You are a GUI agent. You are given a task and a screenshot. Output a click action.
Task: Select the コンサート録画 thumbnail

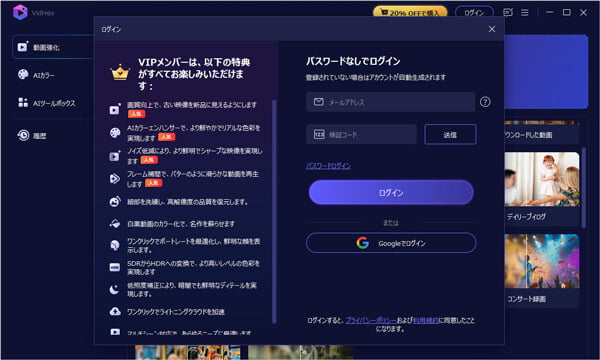click(x=542, y=261)
